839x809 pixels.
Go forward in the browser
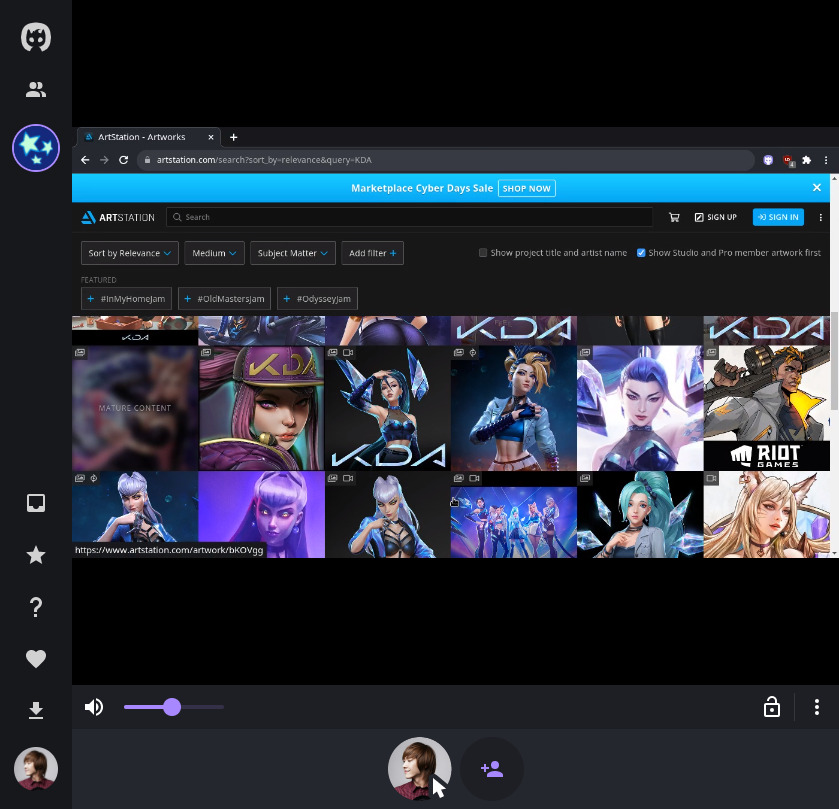pyautogui.click(x=104, y=160)
